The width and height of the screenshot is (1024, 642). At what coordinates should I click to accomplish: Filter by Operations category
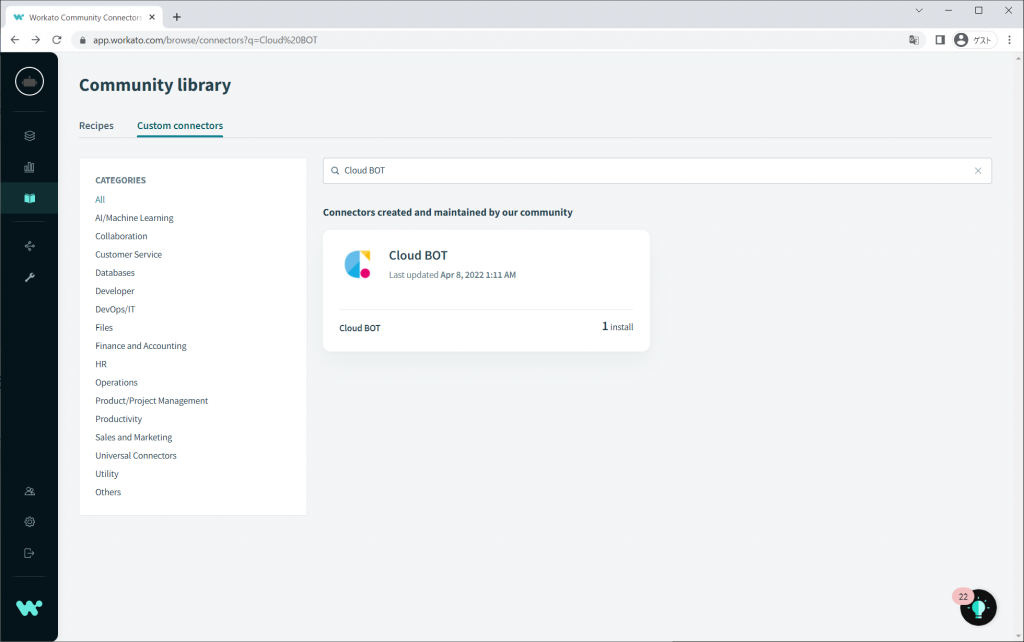coord(116,382)
